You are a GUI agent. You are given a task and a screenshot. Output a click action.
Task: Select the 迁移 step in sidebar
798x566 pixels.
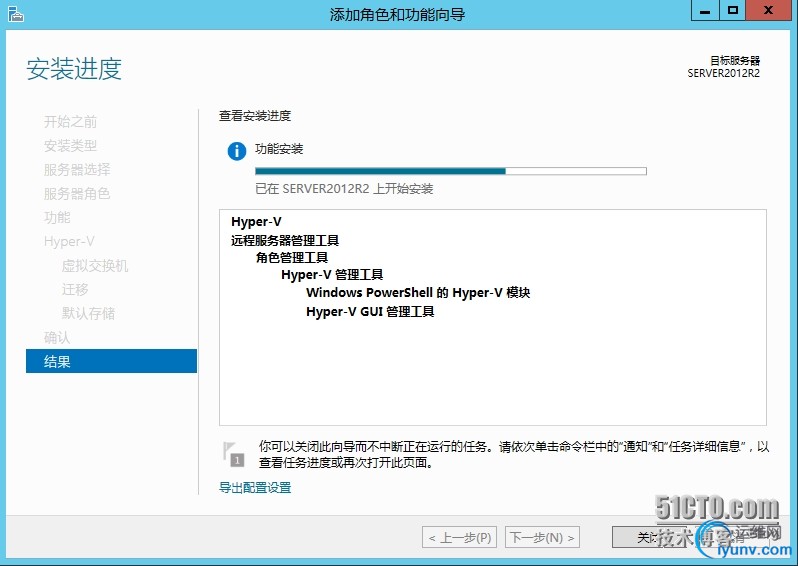click(75, 289)
